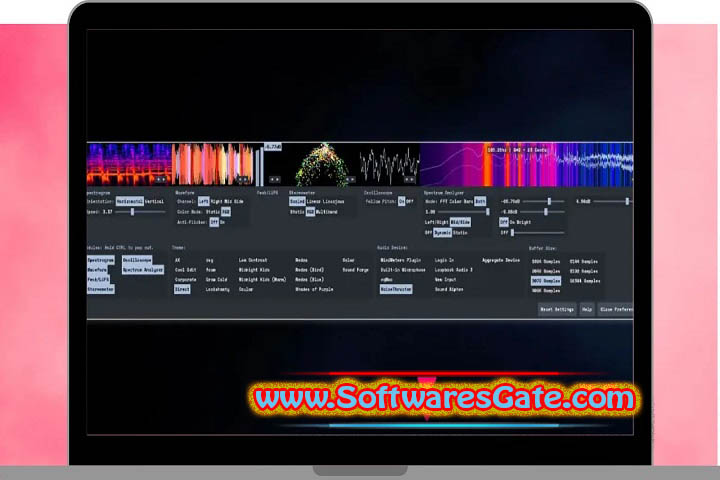Click the green stereometer scatter display
Image resolution: width=720 pixels, height=480 pixels.
[321, 164]
